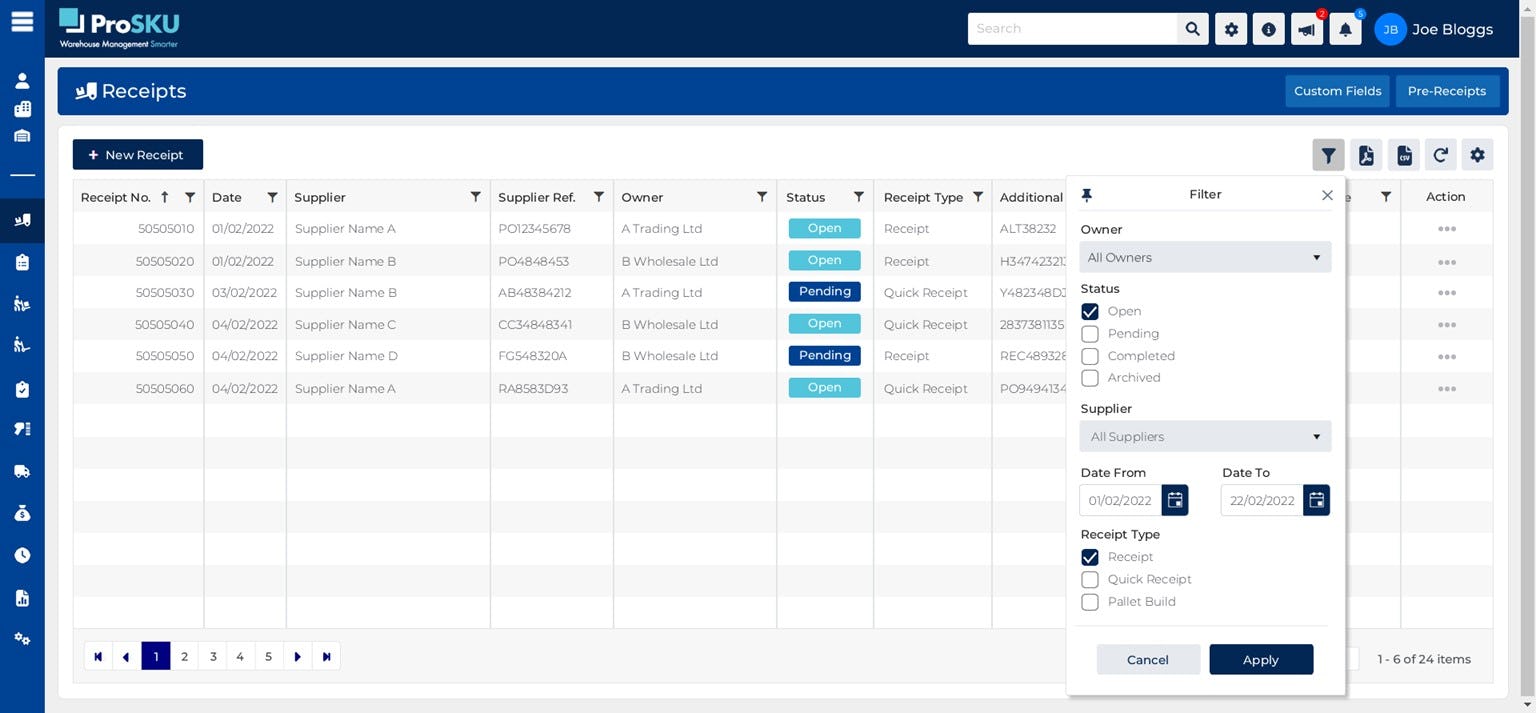The height and width of the screenshot is (713, 1536).
Task: Open the hamburger navigation menu
Action: [22, 20]
